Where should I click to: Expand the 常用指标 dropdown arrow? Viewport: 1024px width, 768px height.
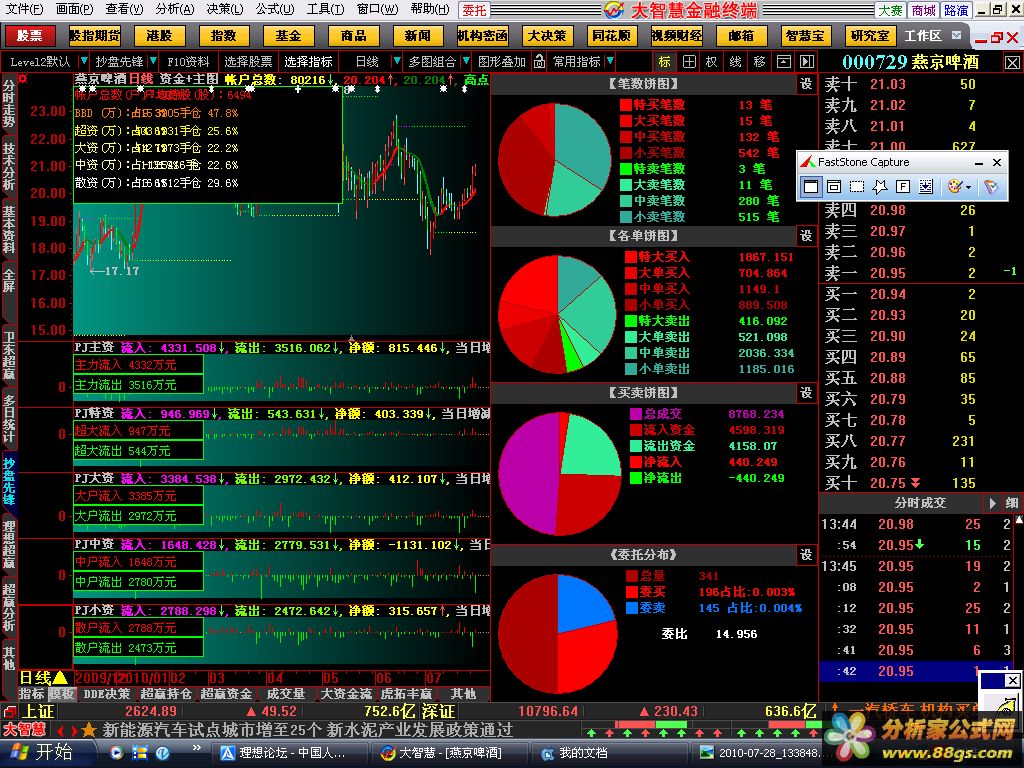[x=610, y=61]
